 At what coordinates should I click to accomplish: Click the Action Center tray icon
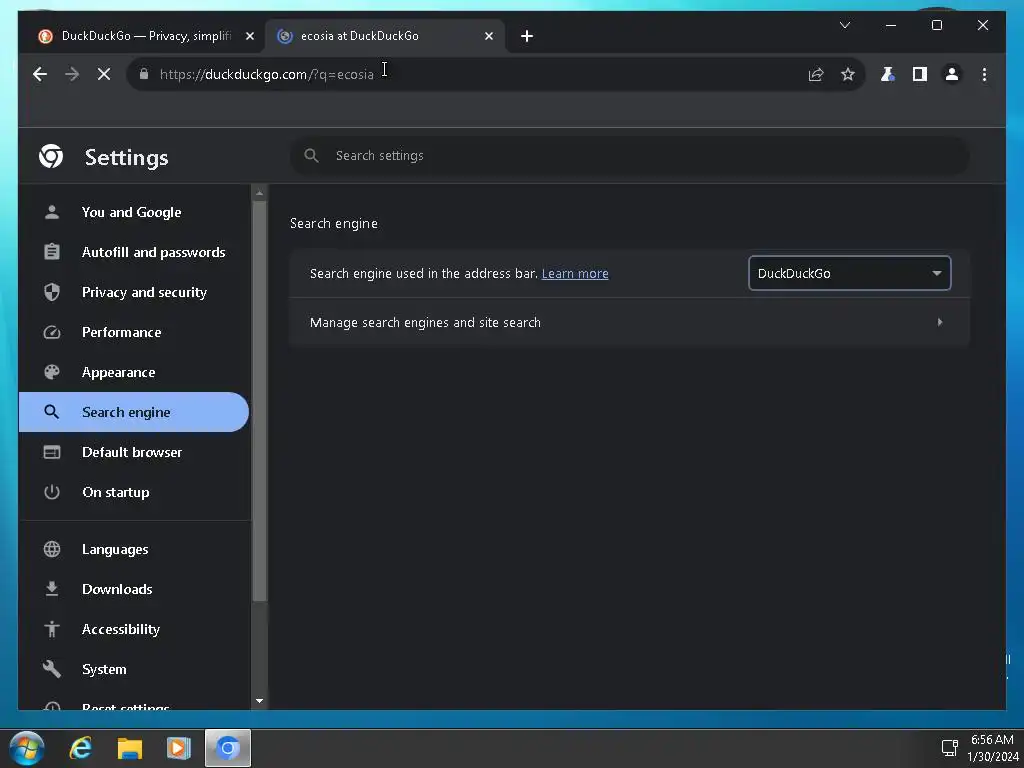click(949, 748)
